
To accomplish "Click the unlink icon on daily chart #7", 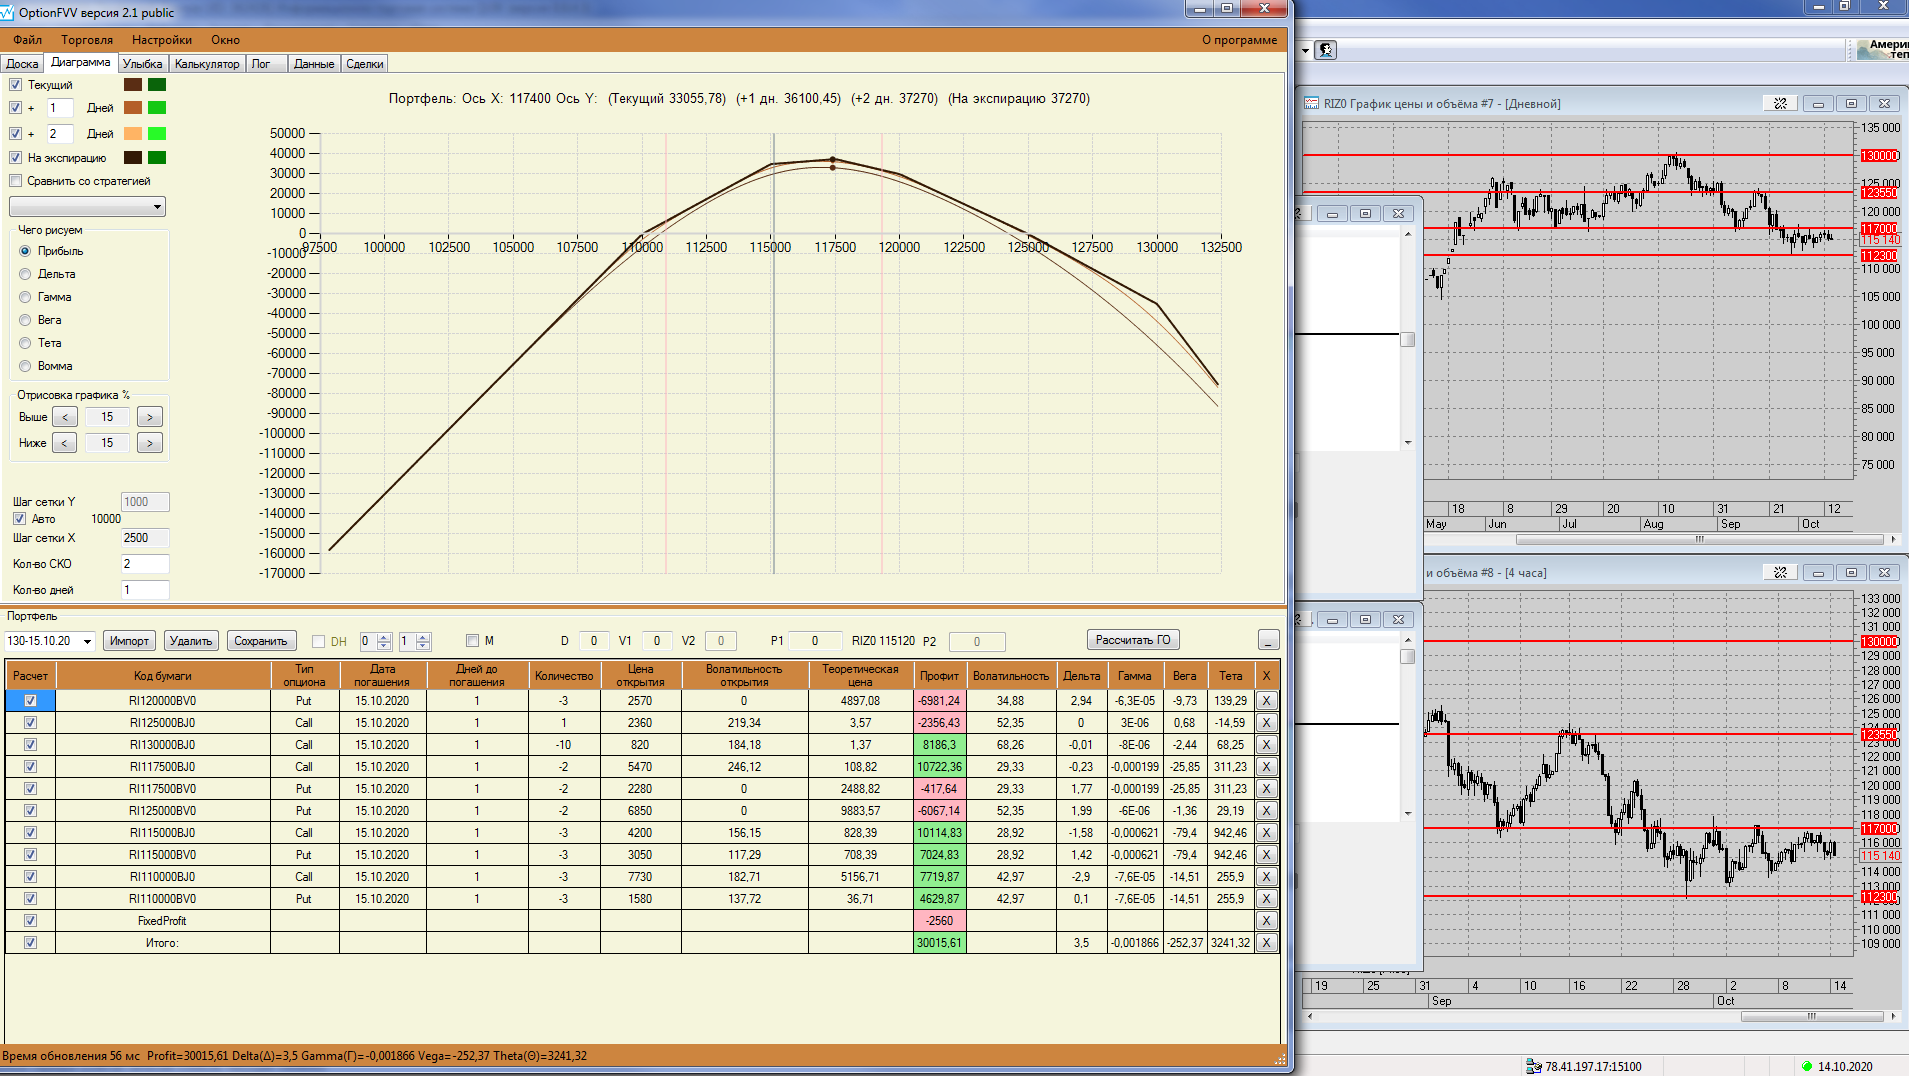I will click(1780, 104).
